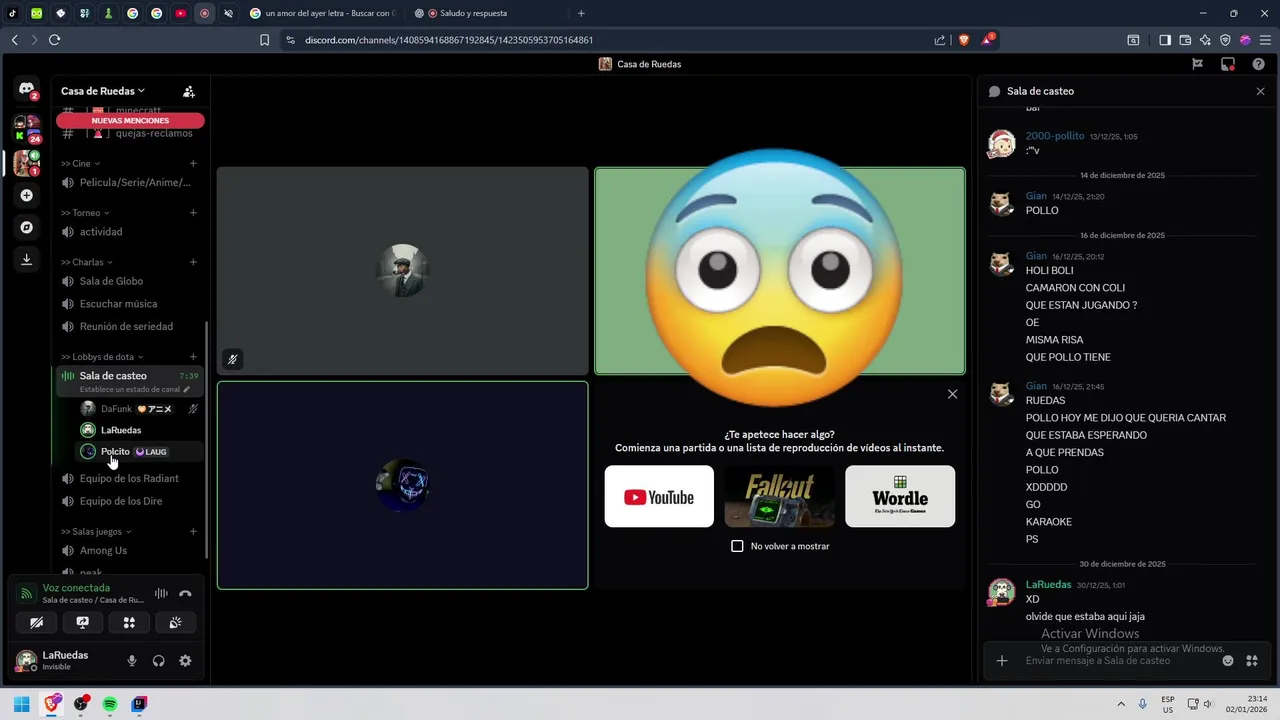Edit channel status pencil icon
The image size is (1280, 720).
[186, 389]
